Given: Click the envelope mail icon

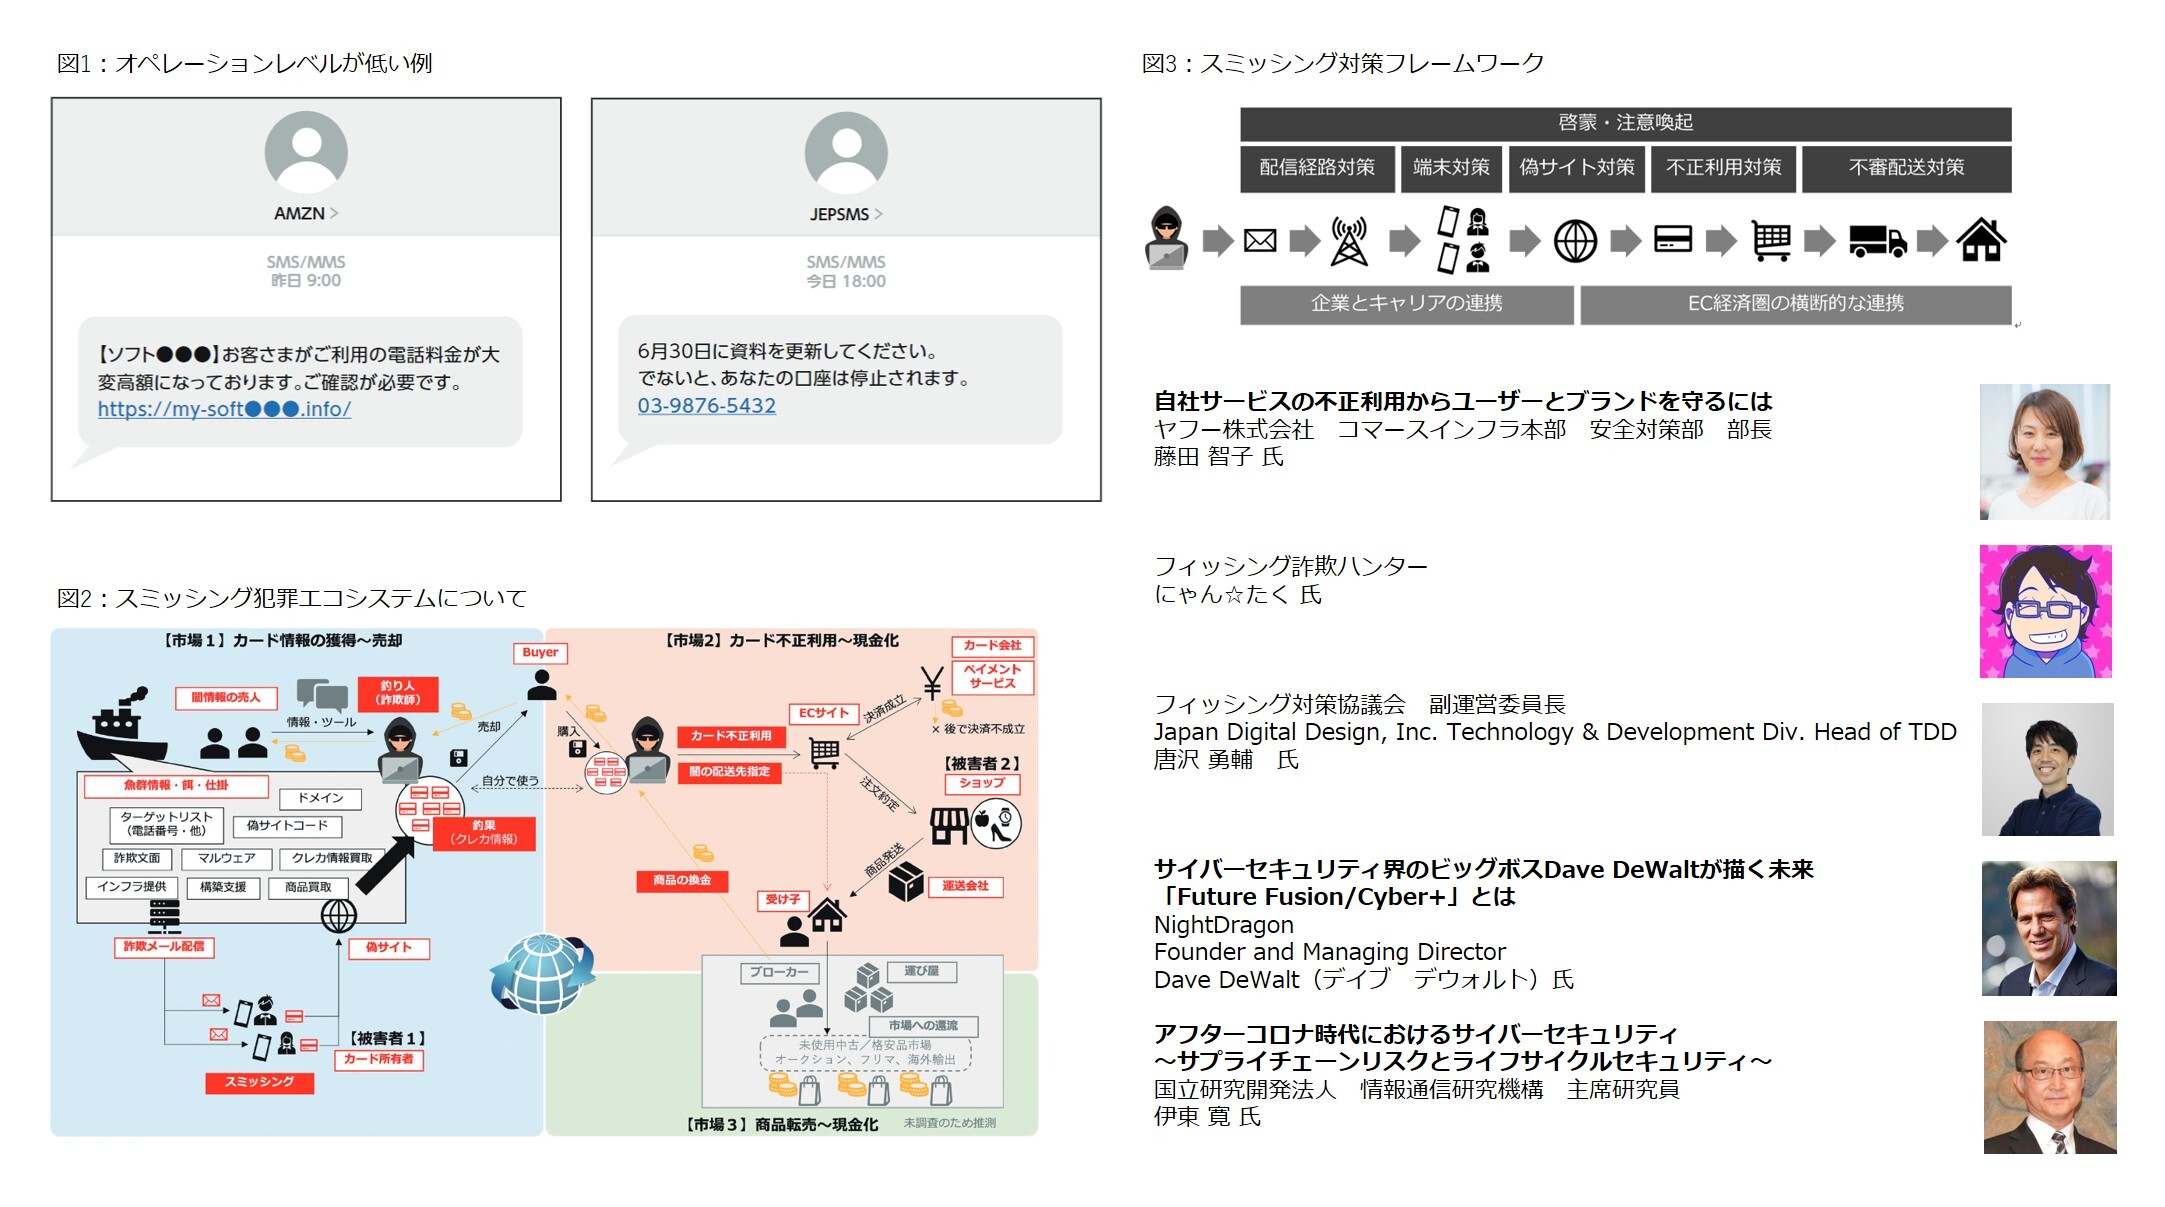Looking at the screenshot, I should pos(1260,241).
